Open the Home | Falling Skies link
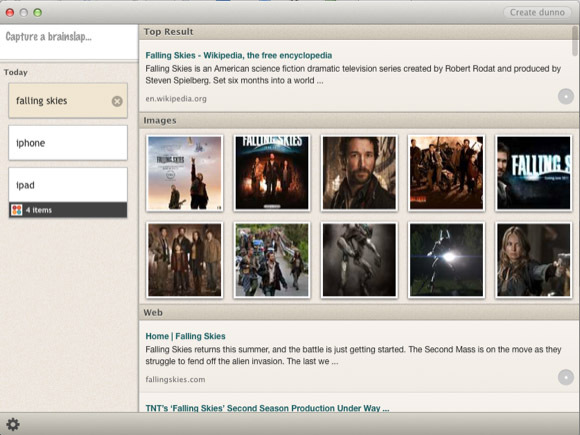This screenshot has height=435, width=580. tap(185, 336)
